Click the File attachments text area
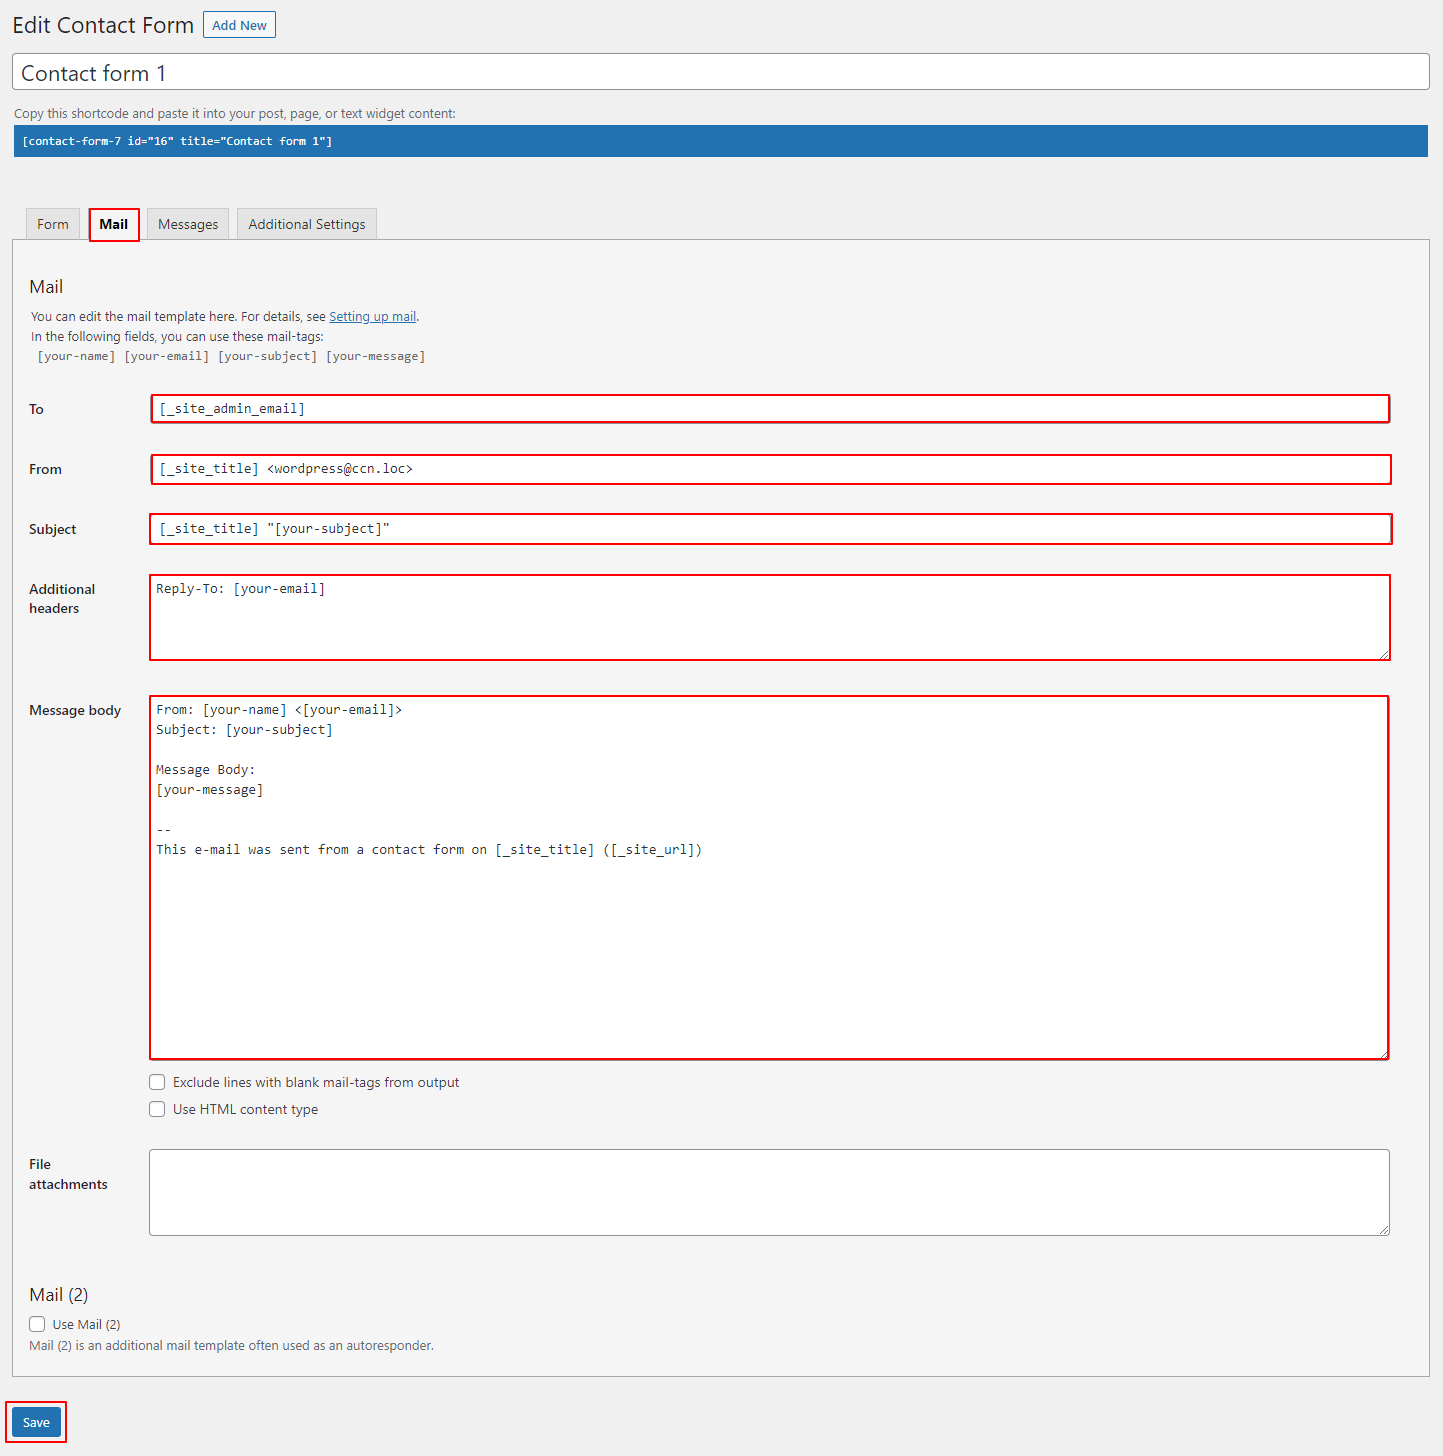Screen dimensions: 1443x1456 [x=769, y=1192]
